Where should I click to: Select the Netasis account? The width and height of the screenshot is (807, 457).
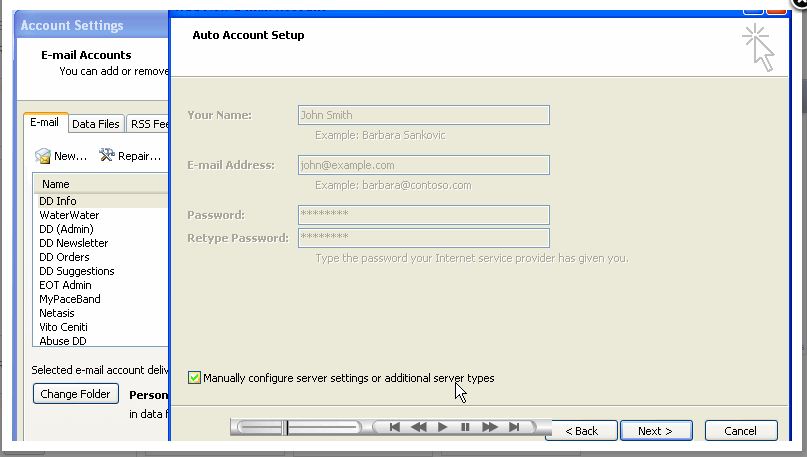click(x=101, y=313)
